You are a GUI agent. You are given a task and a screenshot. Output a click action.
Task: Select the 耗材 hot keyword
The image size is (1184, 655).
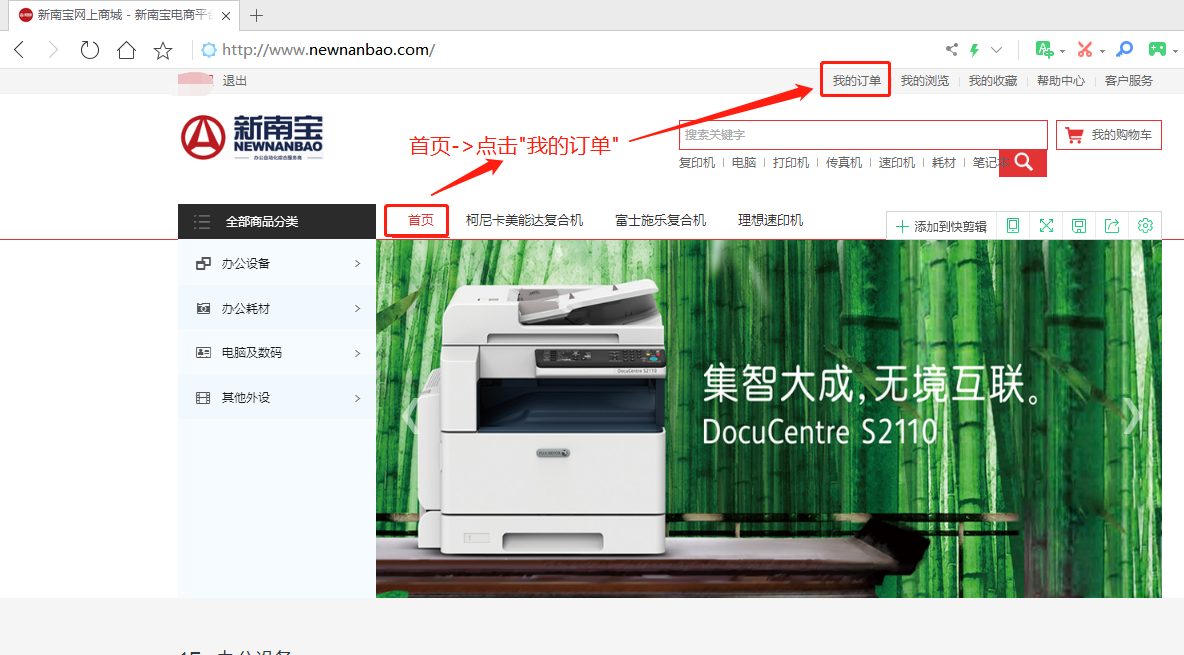tap(944, 162)
